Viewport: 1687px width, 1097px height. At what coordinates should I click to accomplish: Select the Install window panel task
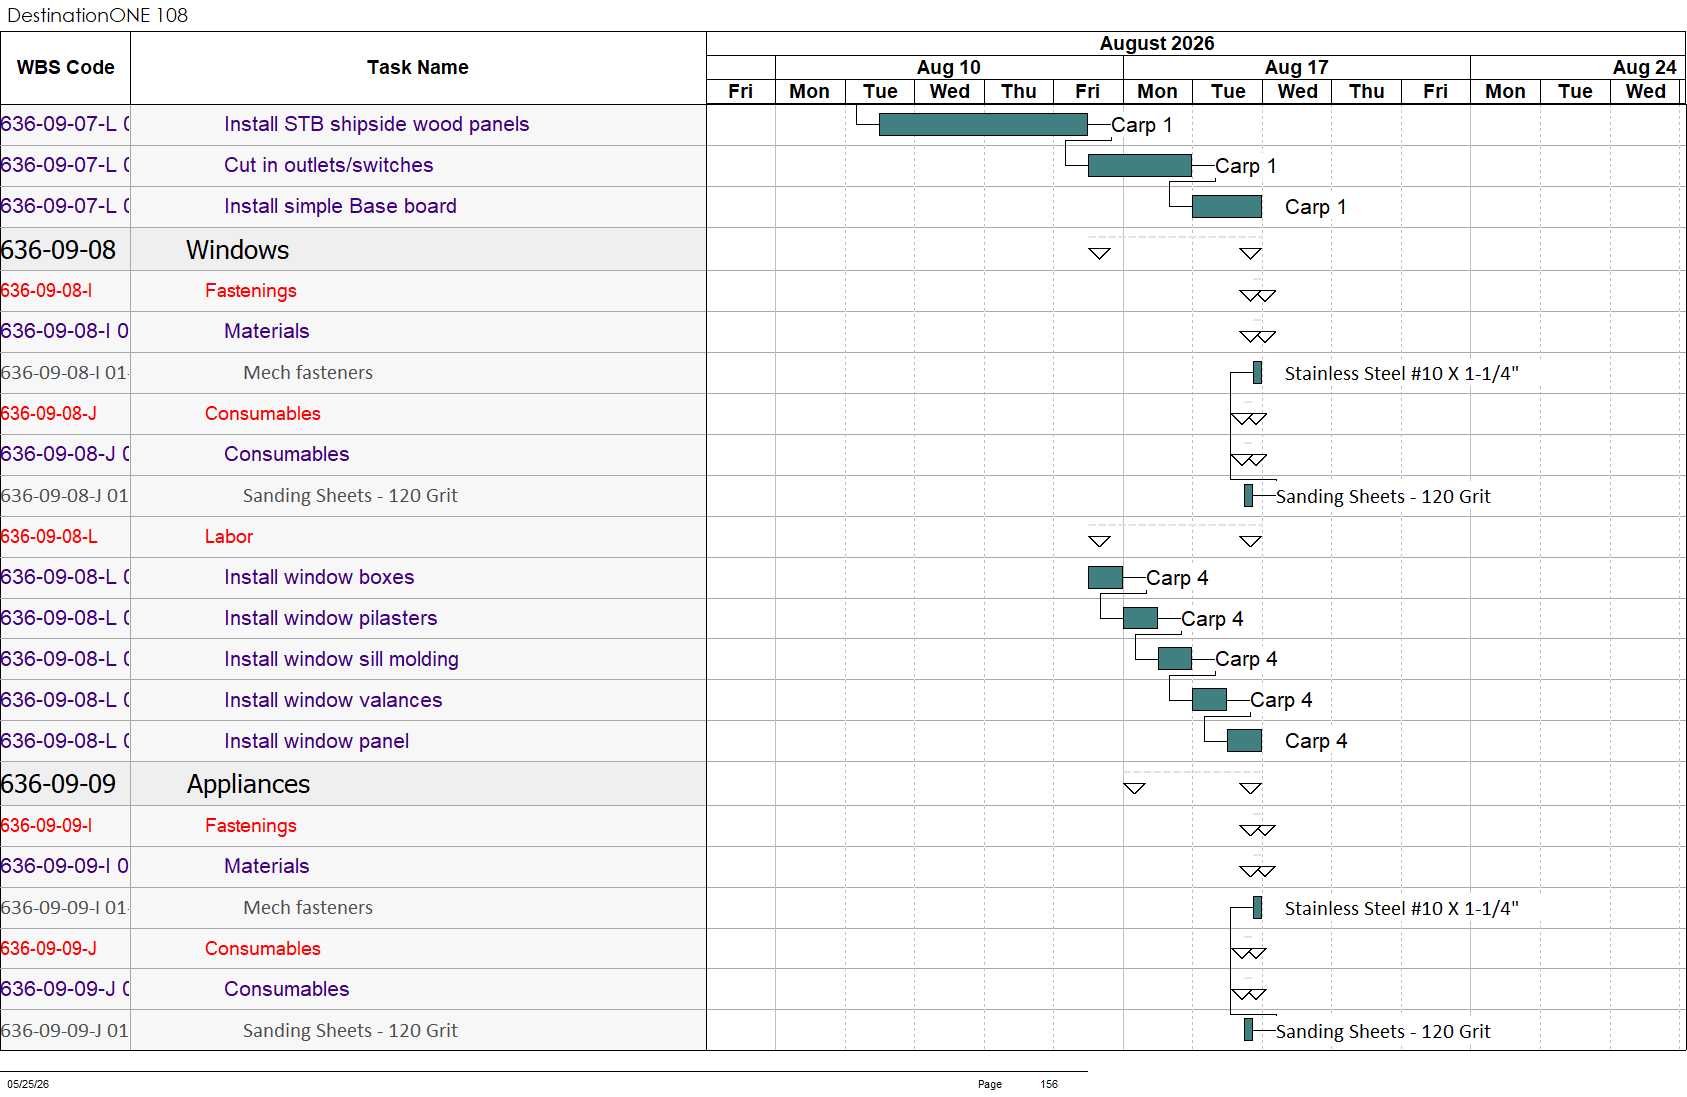pos(317,741)
